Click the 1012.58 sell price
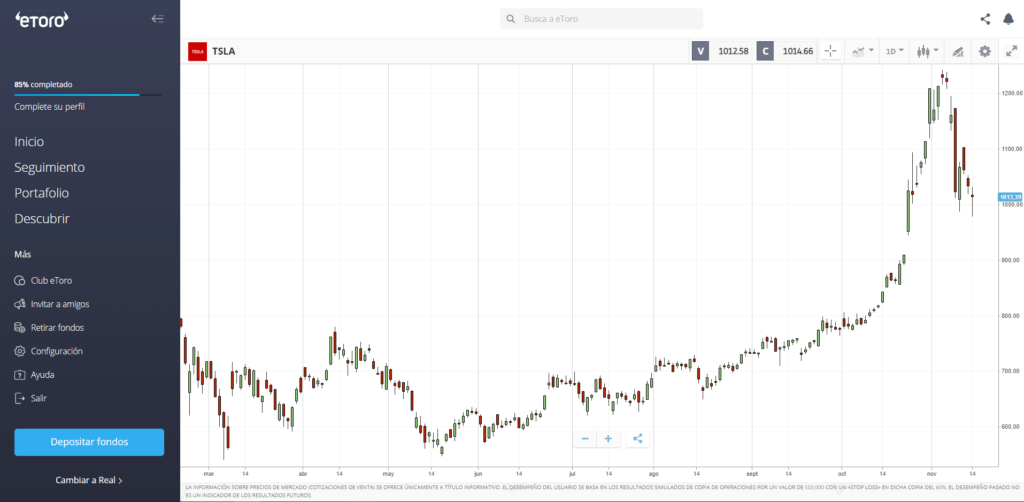Viewport: 1024px width, 502px height. [733, 51]
